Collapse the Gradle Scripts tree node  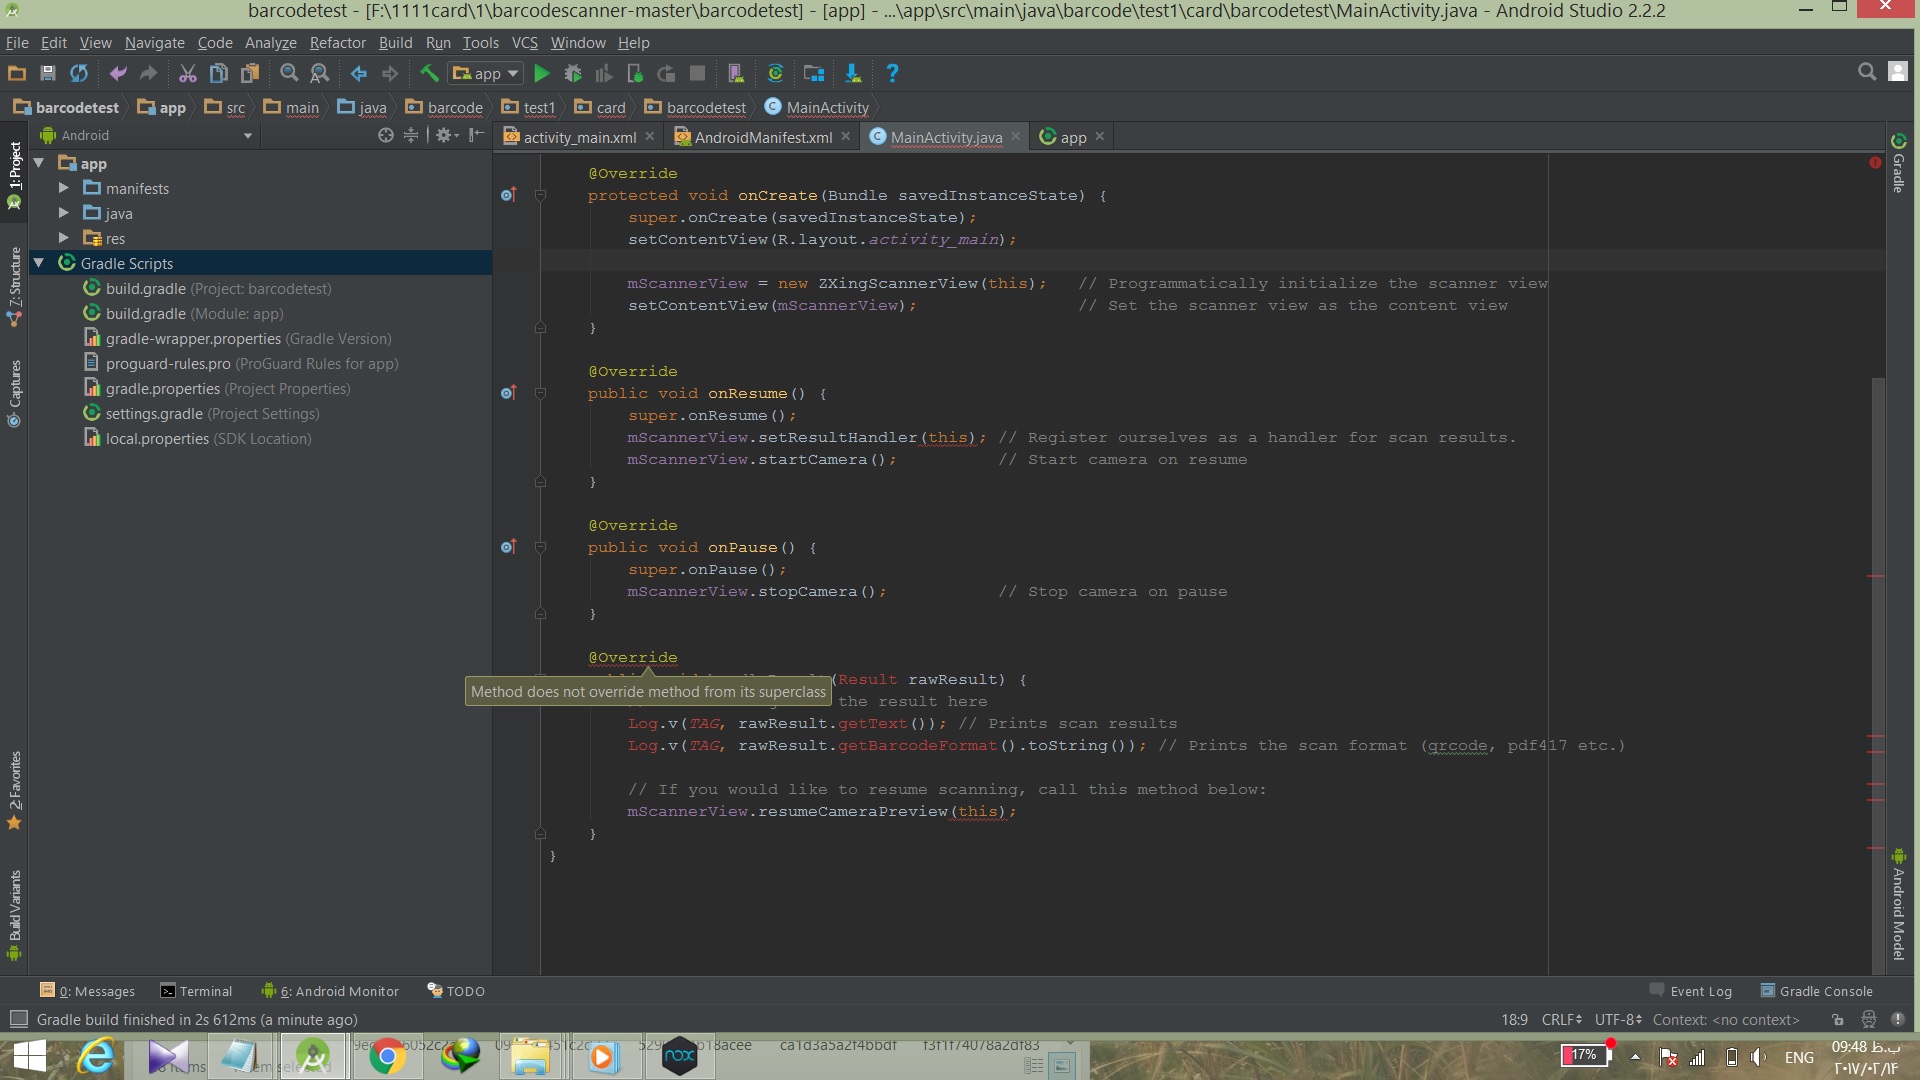pyautogui.click(x=39, y=263)
